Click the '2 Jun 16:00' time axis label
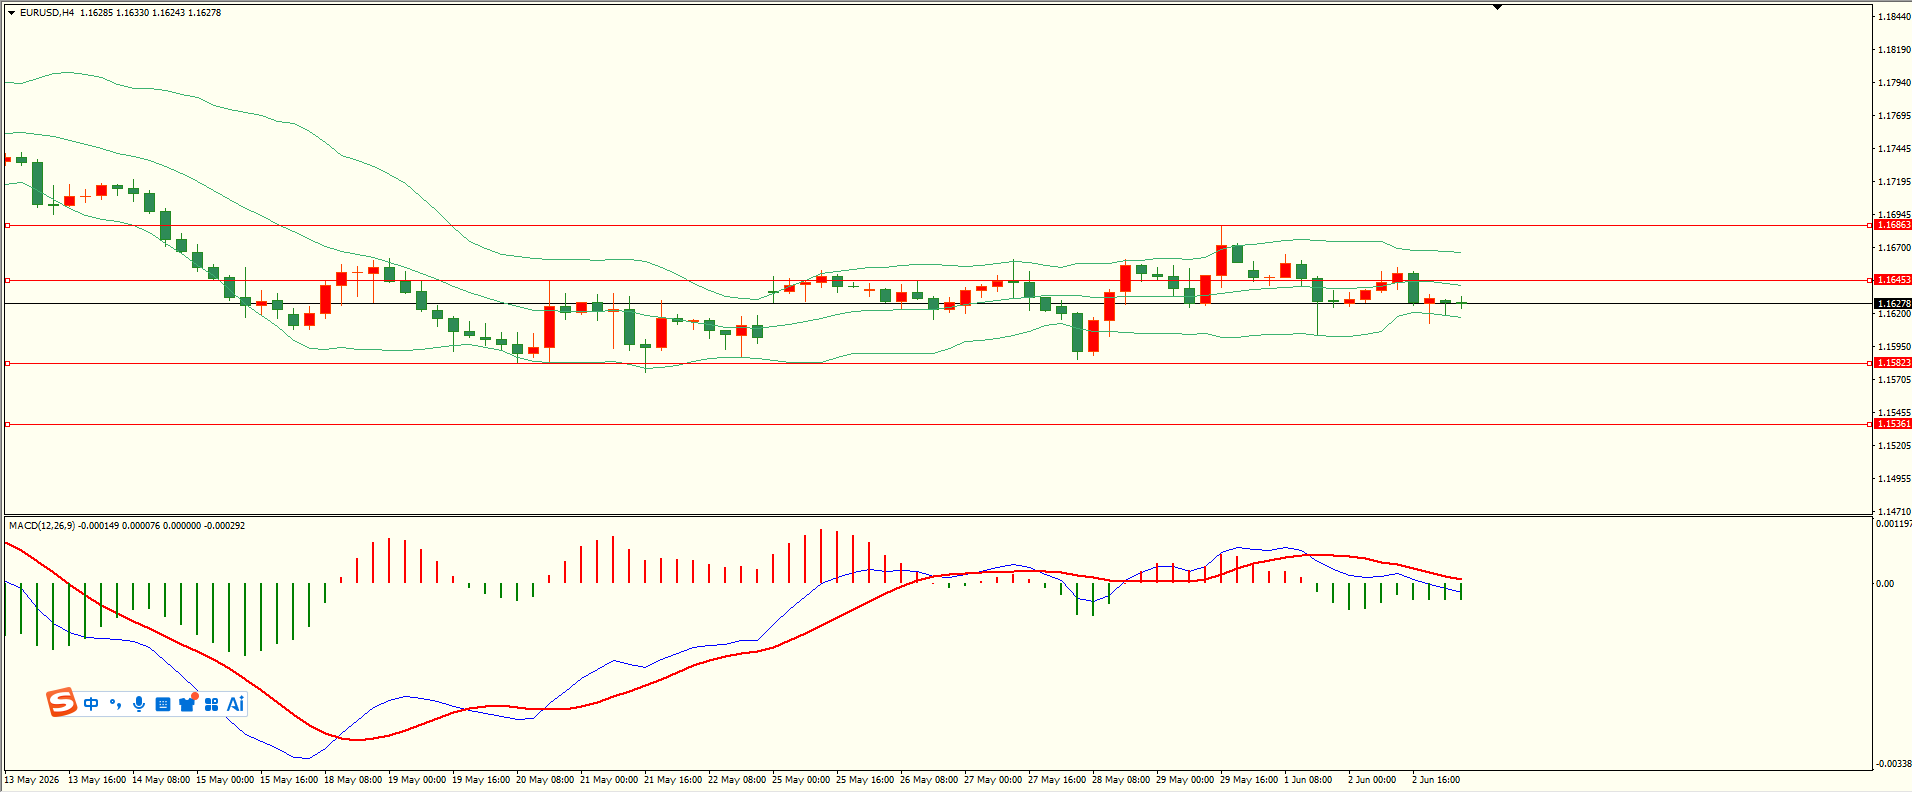 click(1435, 780)
